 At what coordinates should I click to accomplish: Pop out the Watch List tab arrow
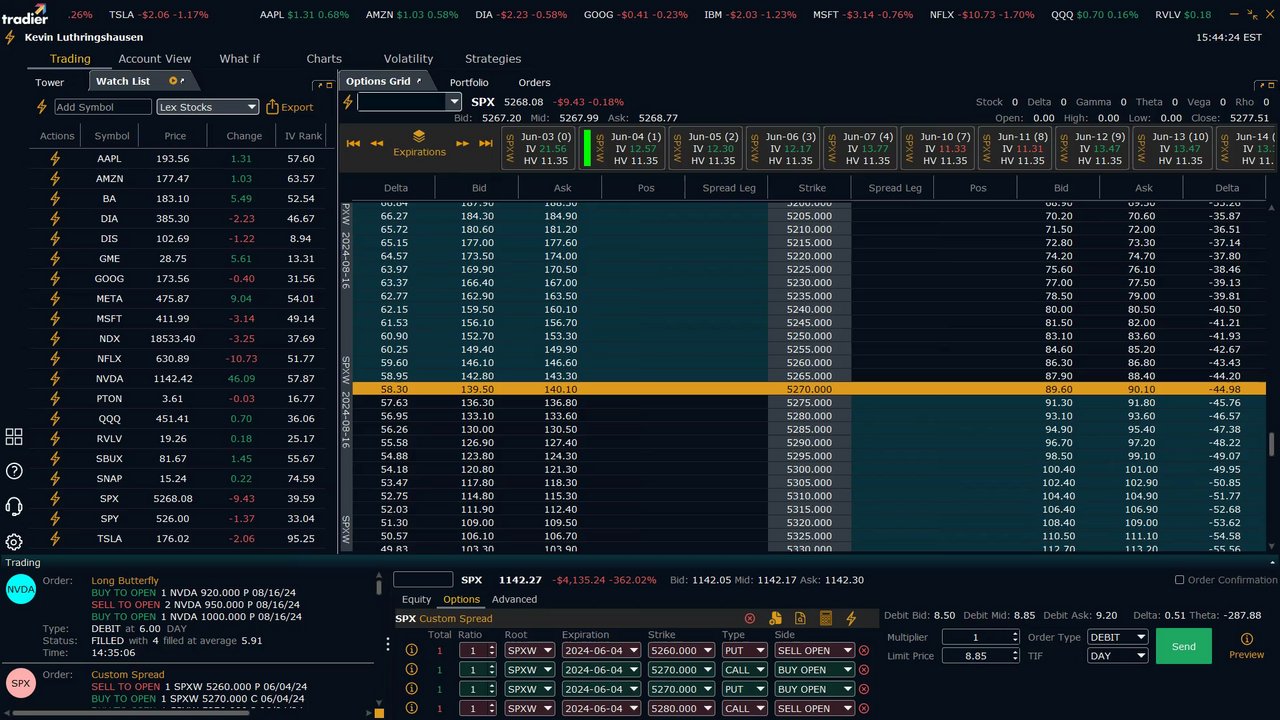[x=183, y=80]
